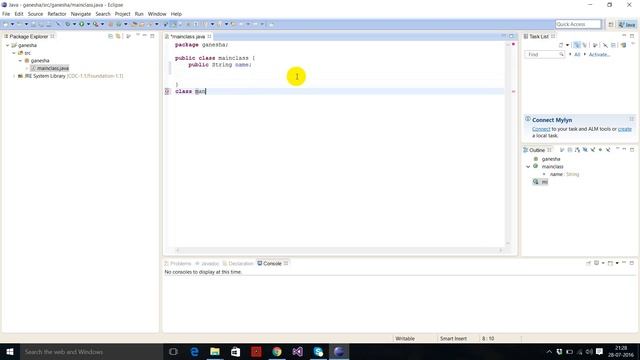640x360 pixels.
Task: Open the Project menu
Action: point(122,14)
